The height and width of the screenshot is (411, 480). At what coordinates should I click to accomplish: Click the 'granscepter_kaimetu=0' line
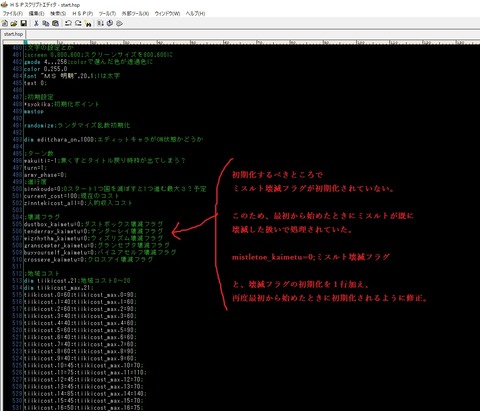(97, 245)
